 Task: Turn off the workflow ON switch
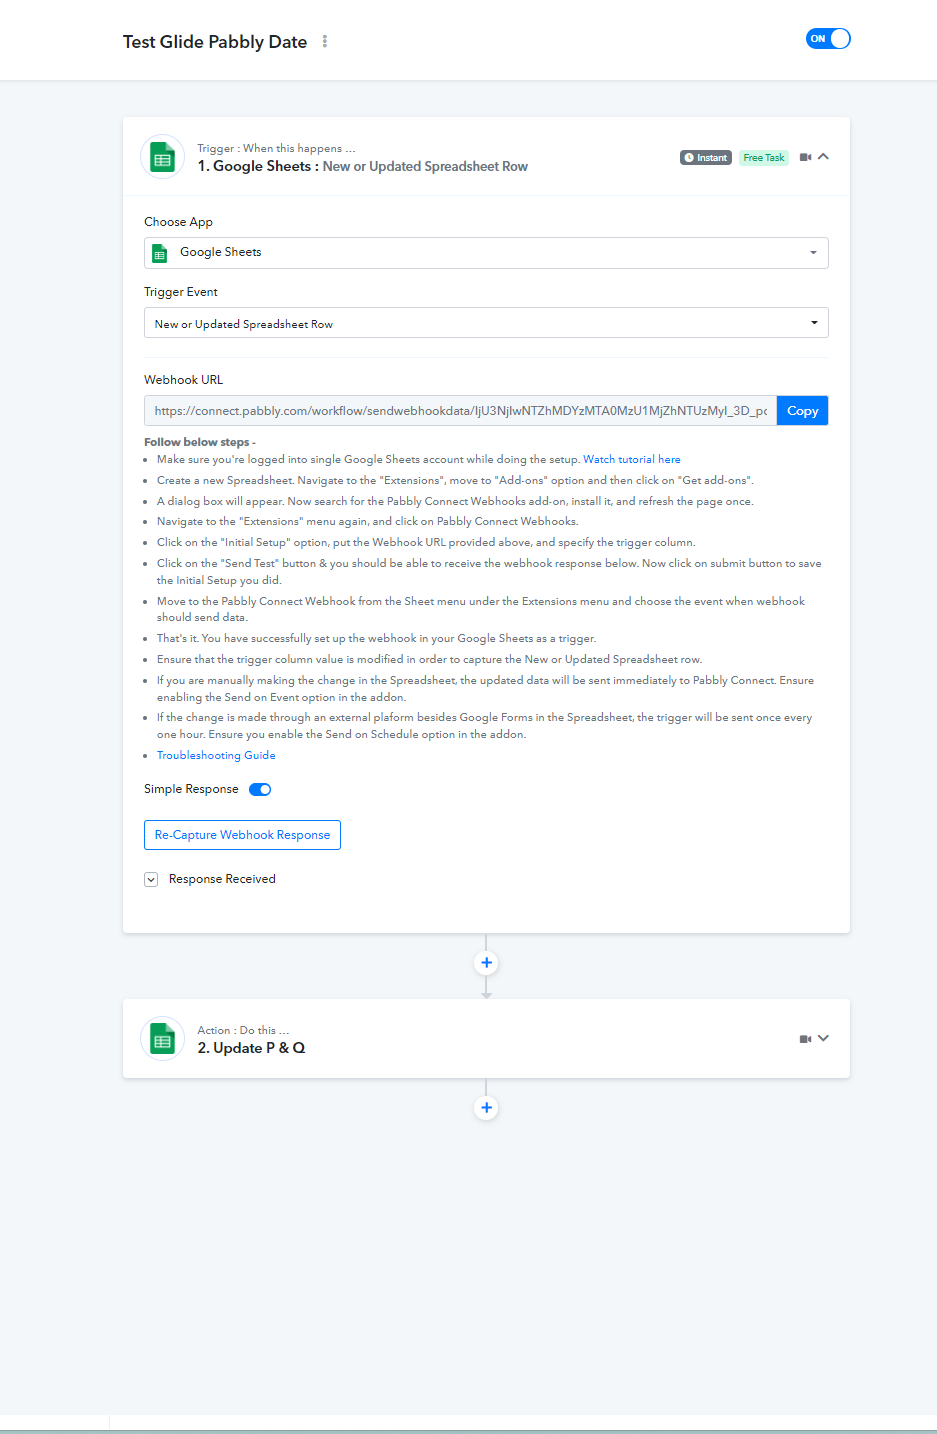[x=828, y=39]
